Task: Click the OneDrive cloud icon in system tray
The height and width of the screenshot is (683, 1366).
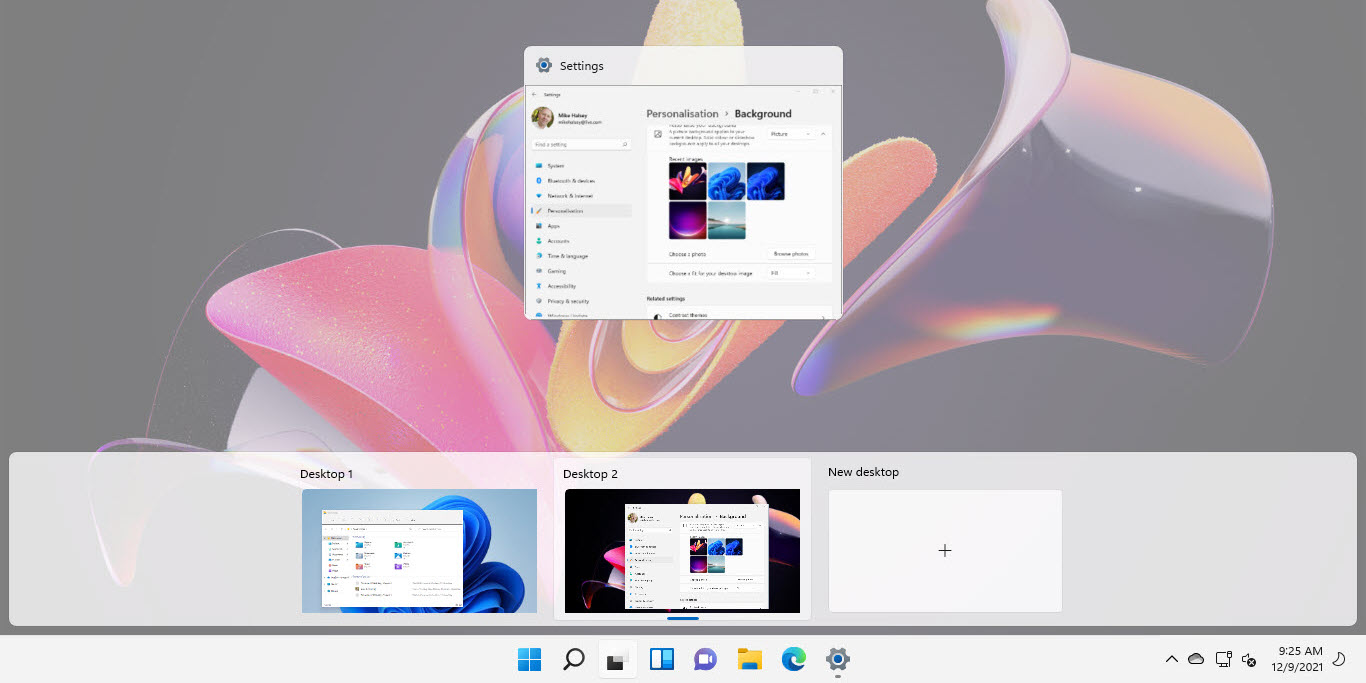Action: (1195, 659)
